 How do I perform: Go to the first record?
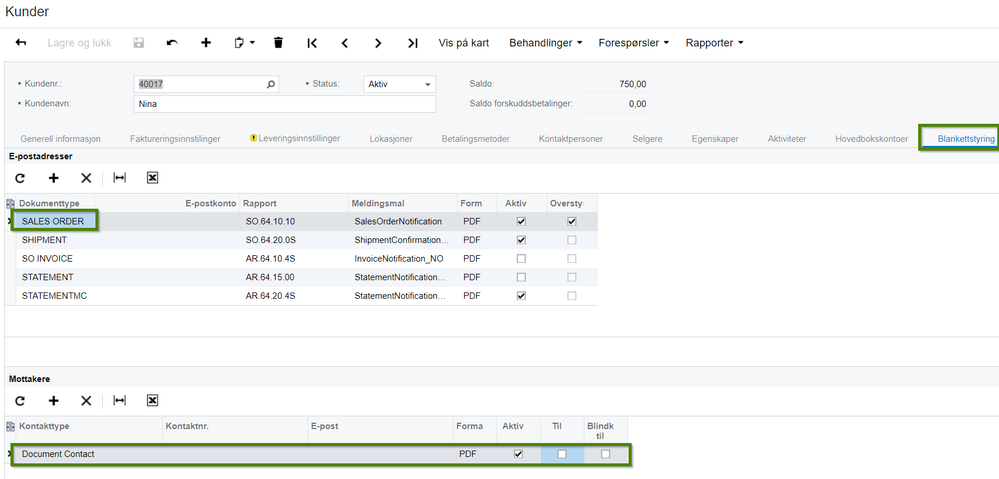312,43
